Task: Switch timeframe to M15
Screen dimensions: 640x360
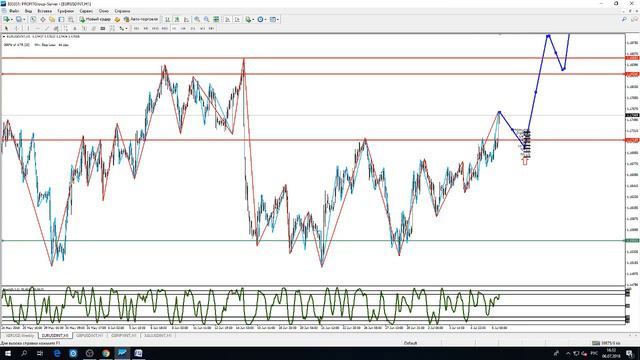Action: pos(155,29)
